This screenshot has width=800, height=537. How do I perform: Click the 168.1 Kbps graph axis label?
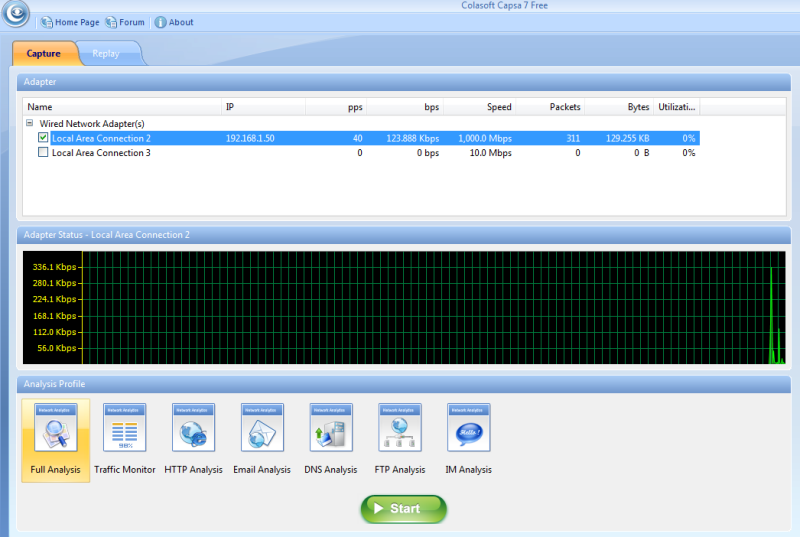tap(54, 316)
